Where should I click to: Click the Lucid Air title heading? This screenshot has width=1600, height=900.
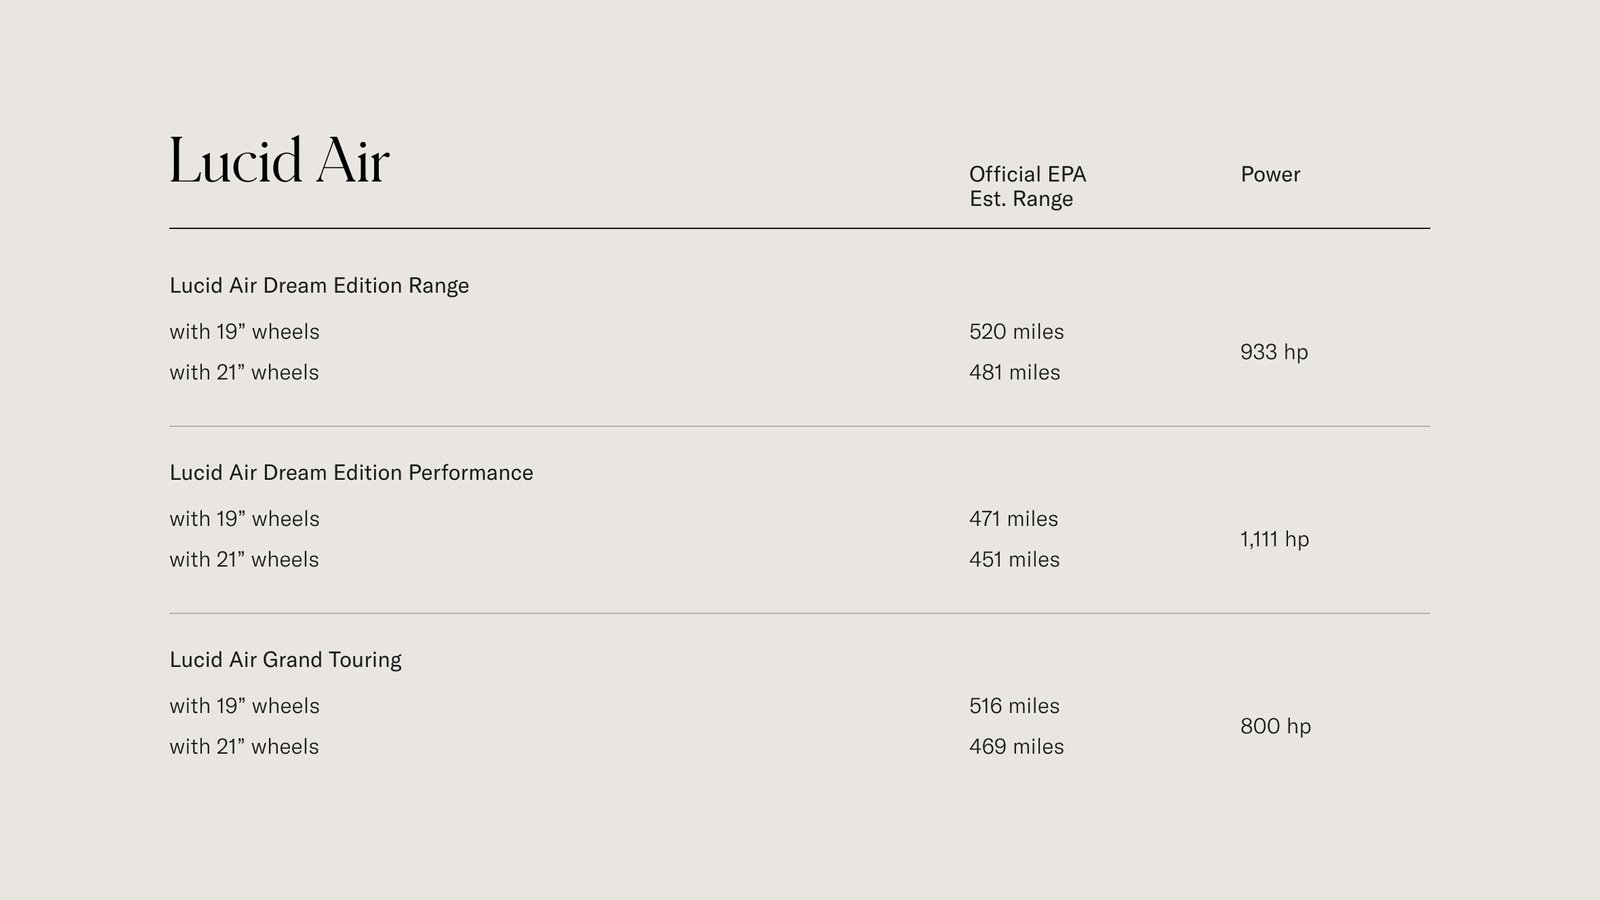pyautogui.click(x=279, y=162)
